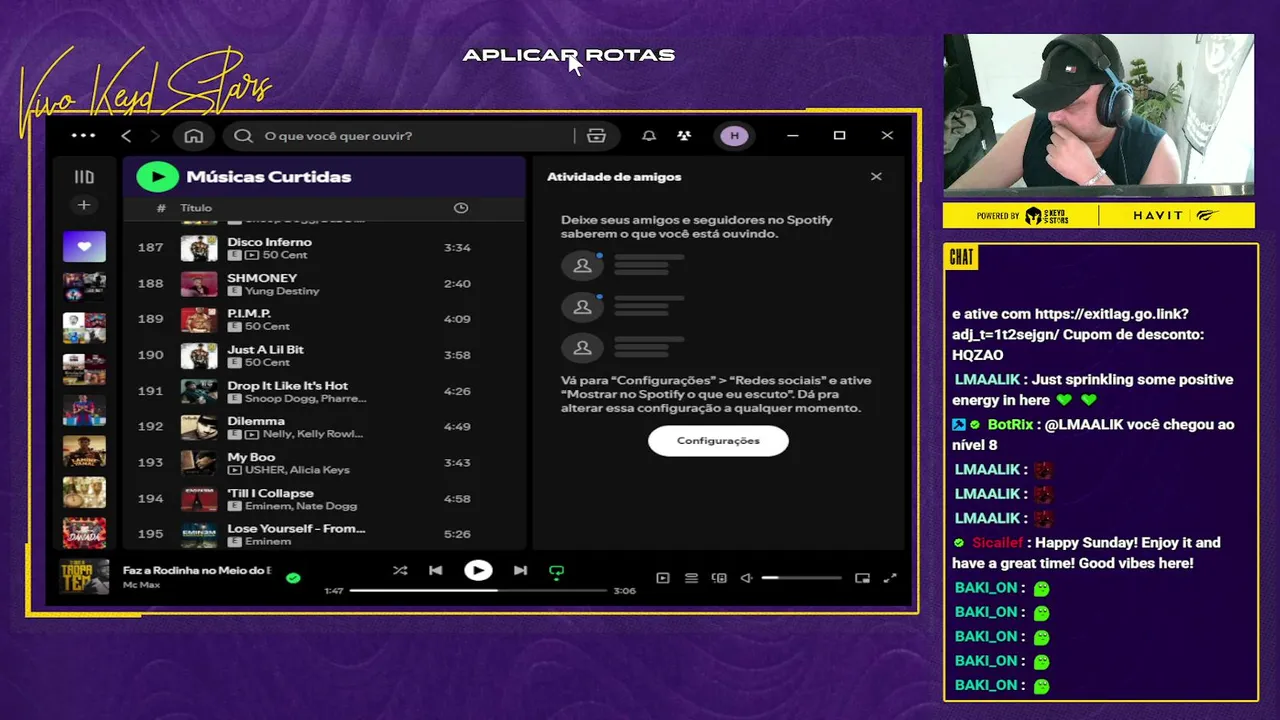Go back with the left arrow
The image size is (1280, 720).
click(126, 136)
